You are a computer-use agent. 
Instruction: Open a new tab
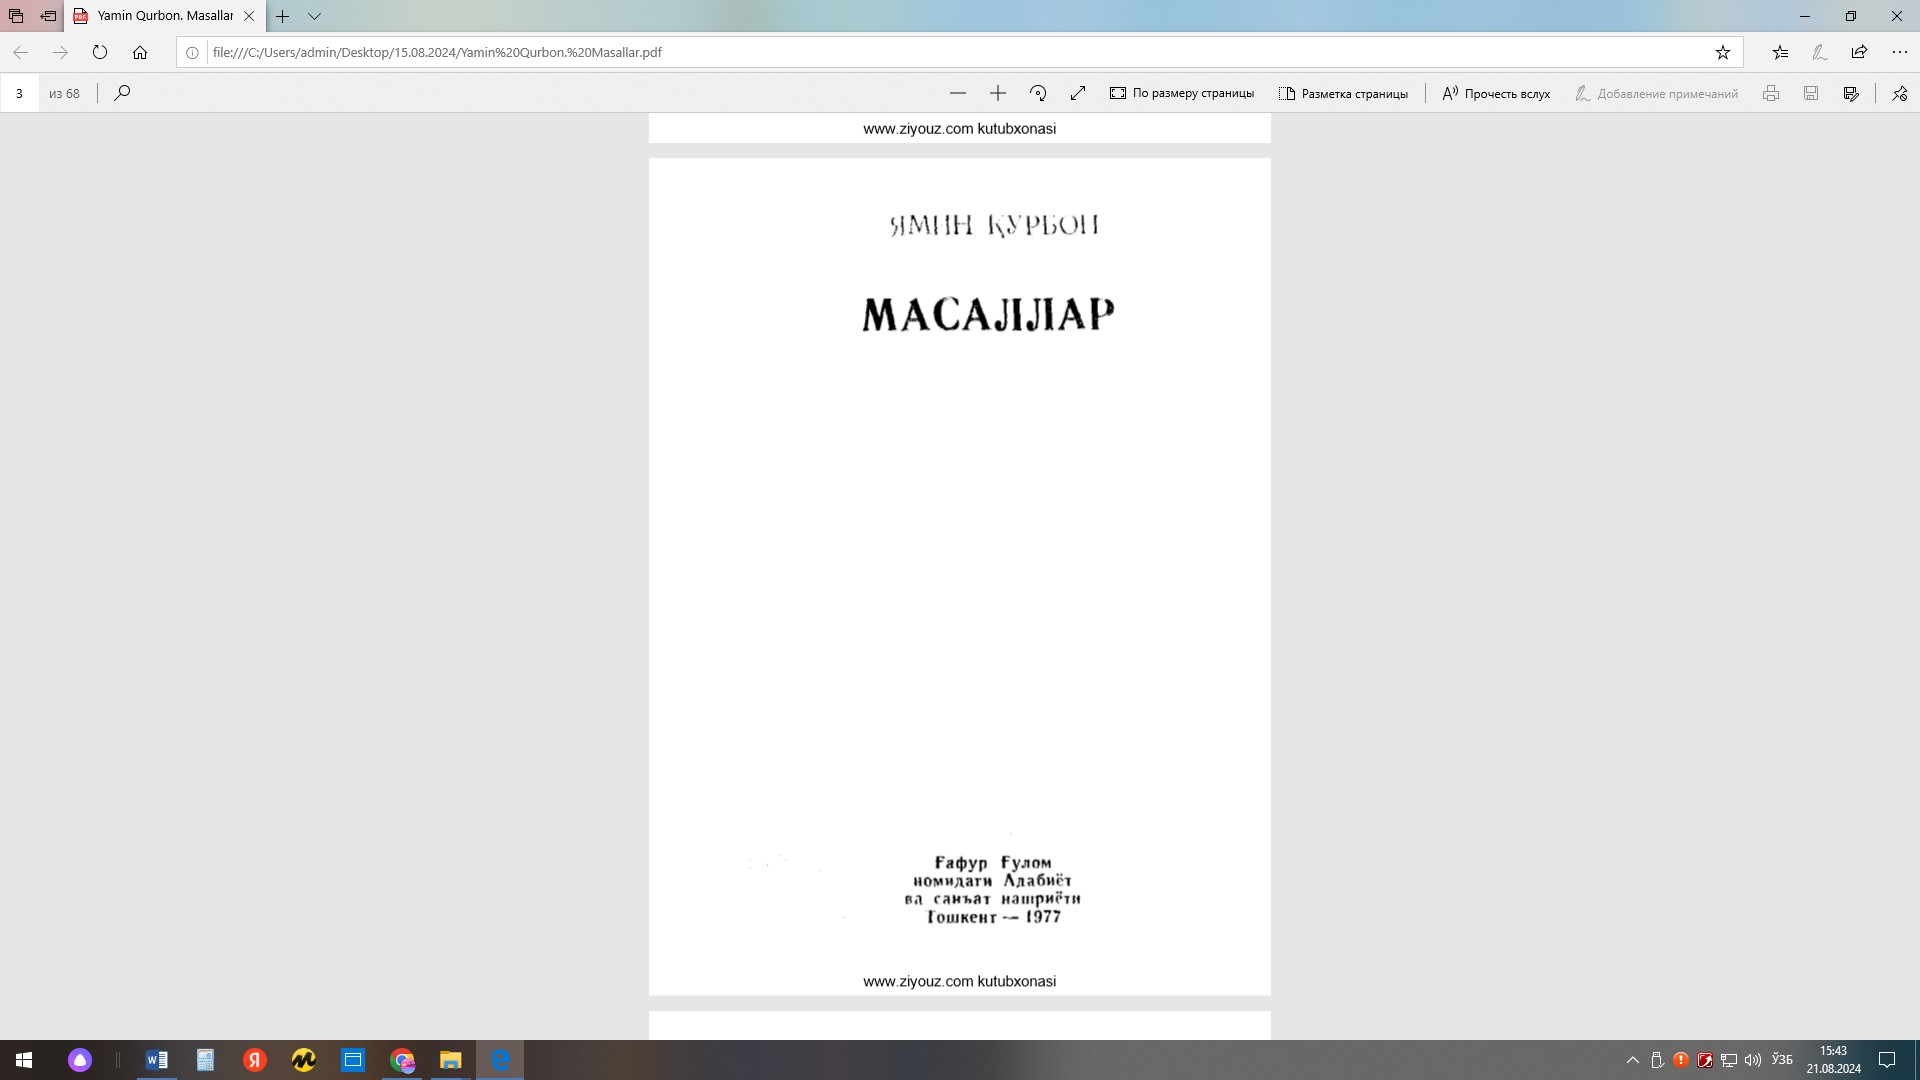coord(283,16)
